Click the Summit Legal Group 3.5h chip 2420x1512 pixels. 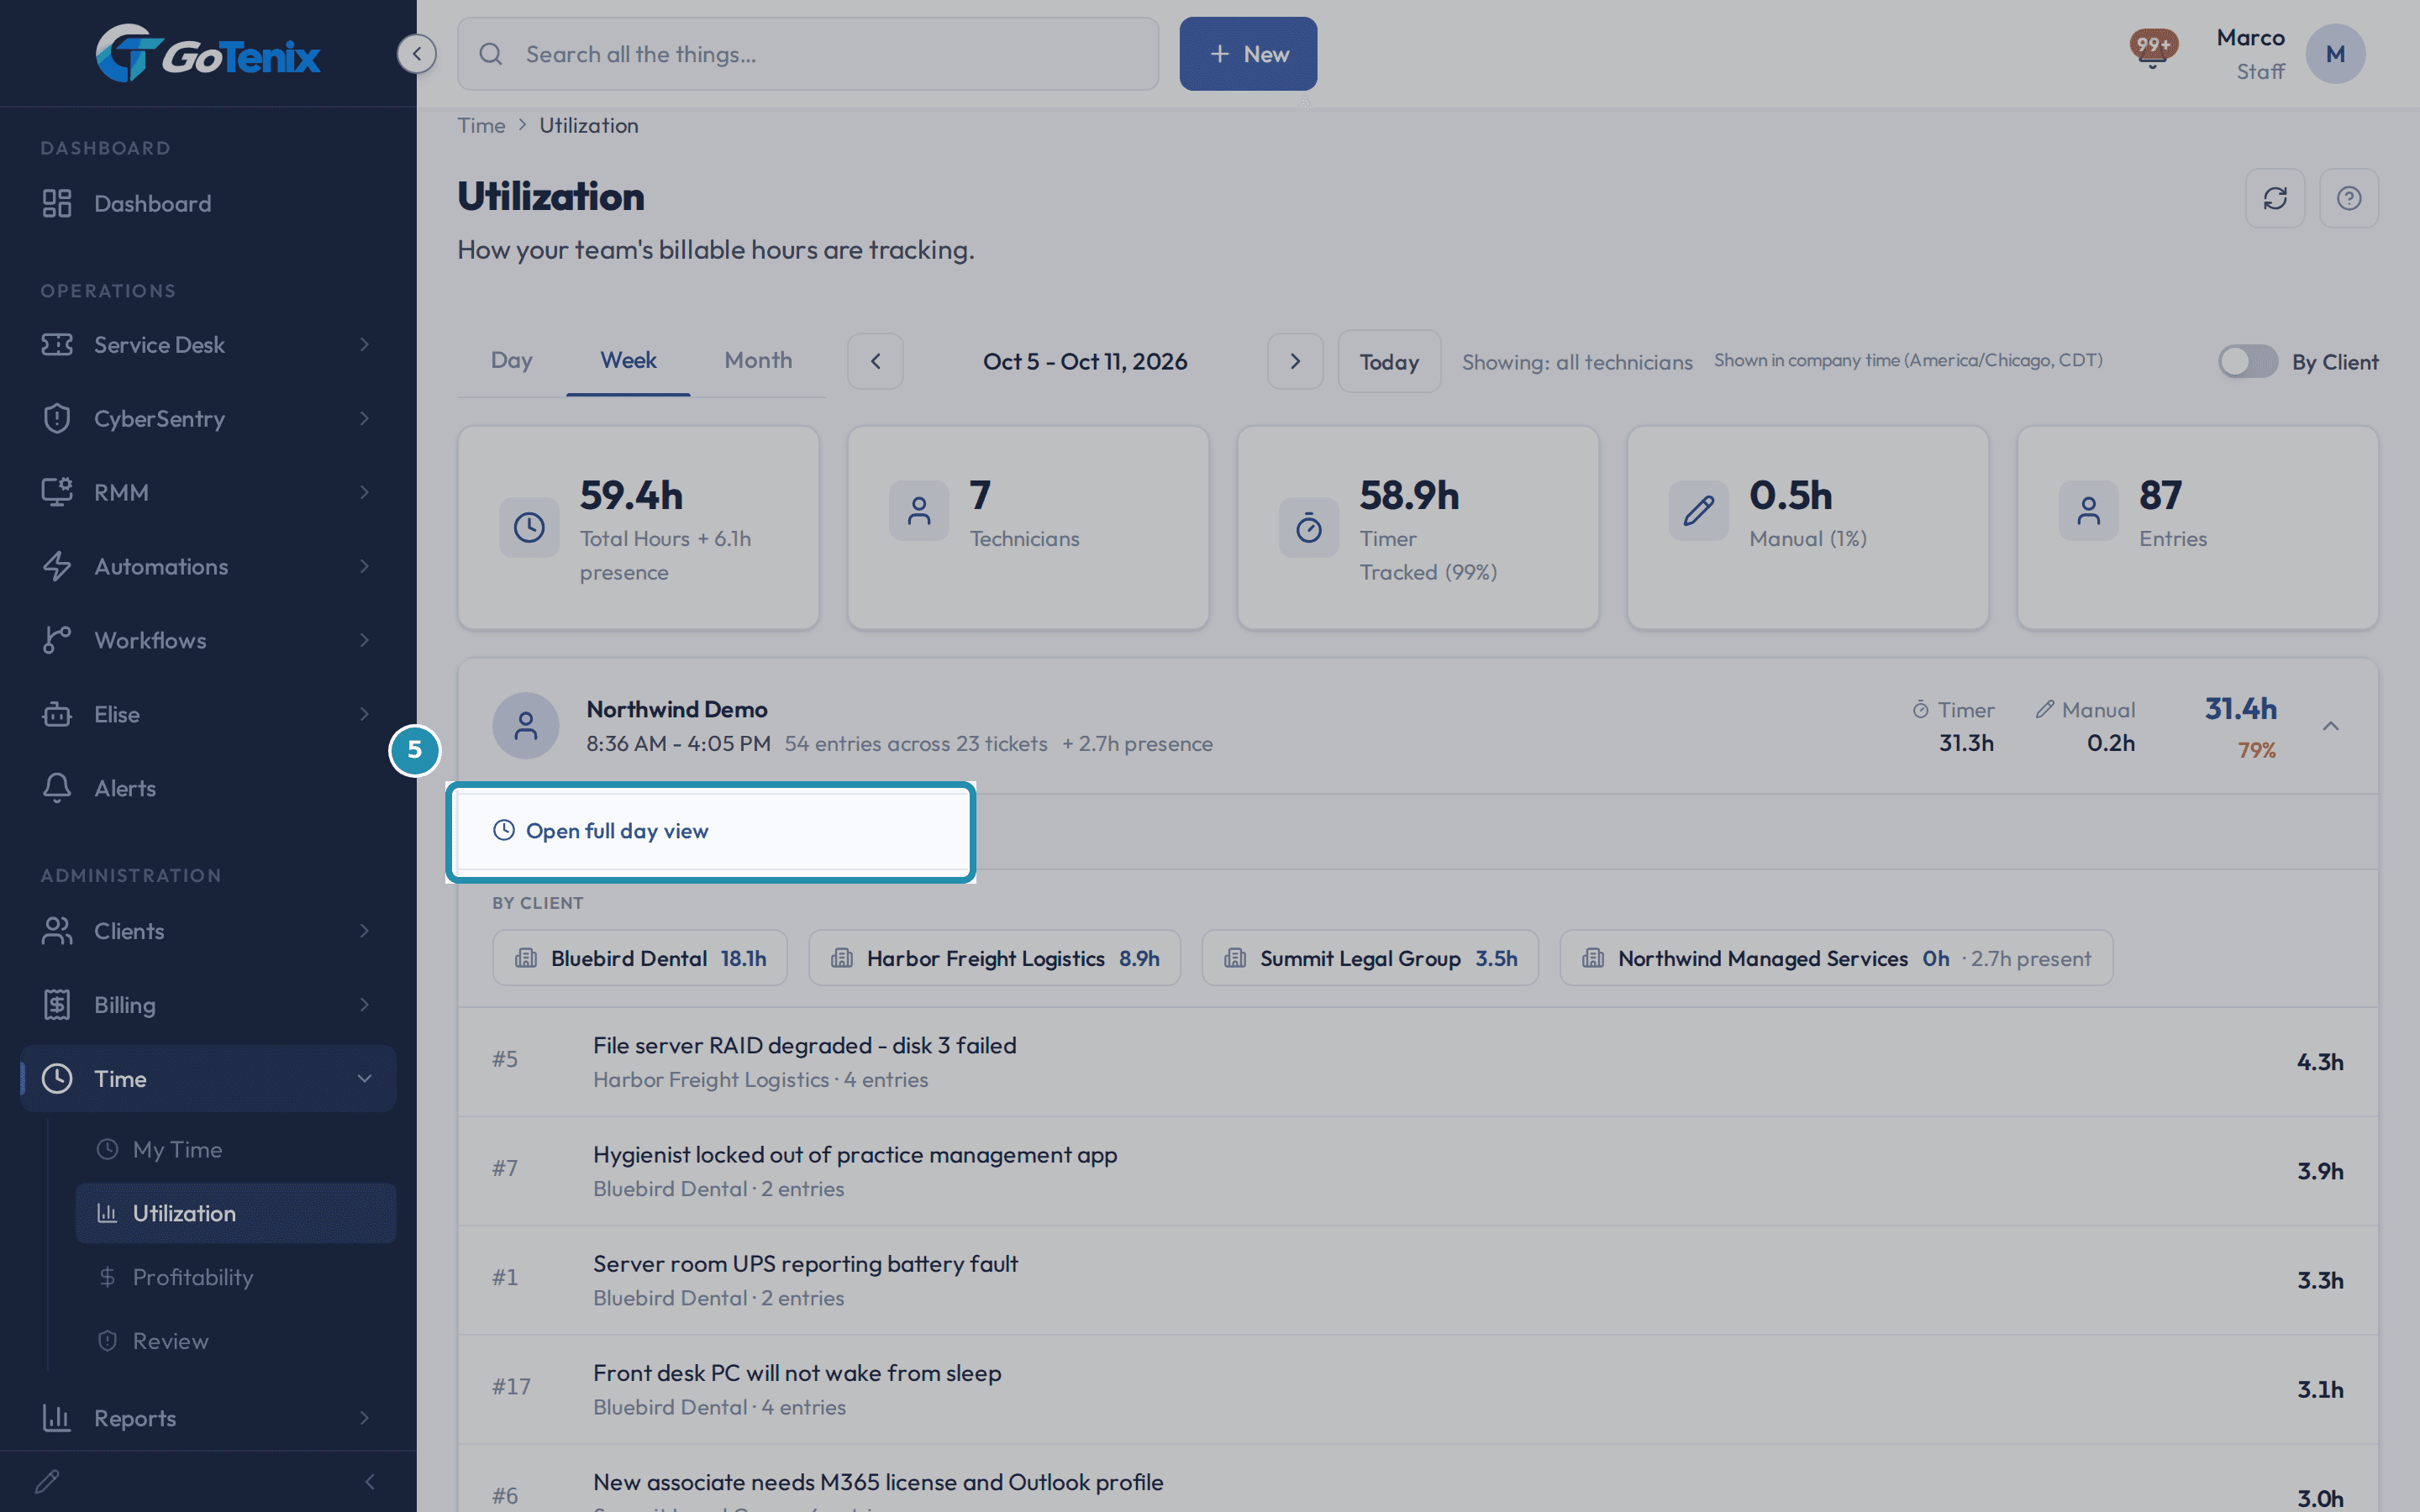[x=1370, y=958]
